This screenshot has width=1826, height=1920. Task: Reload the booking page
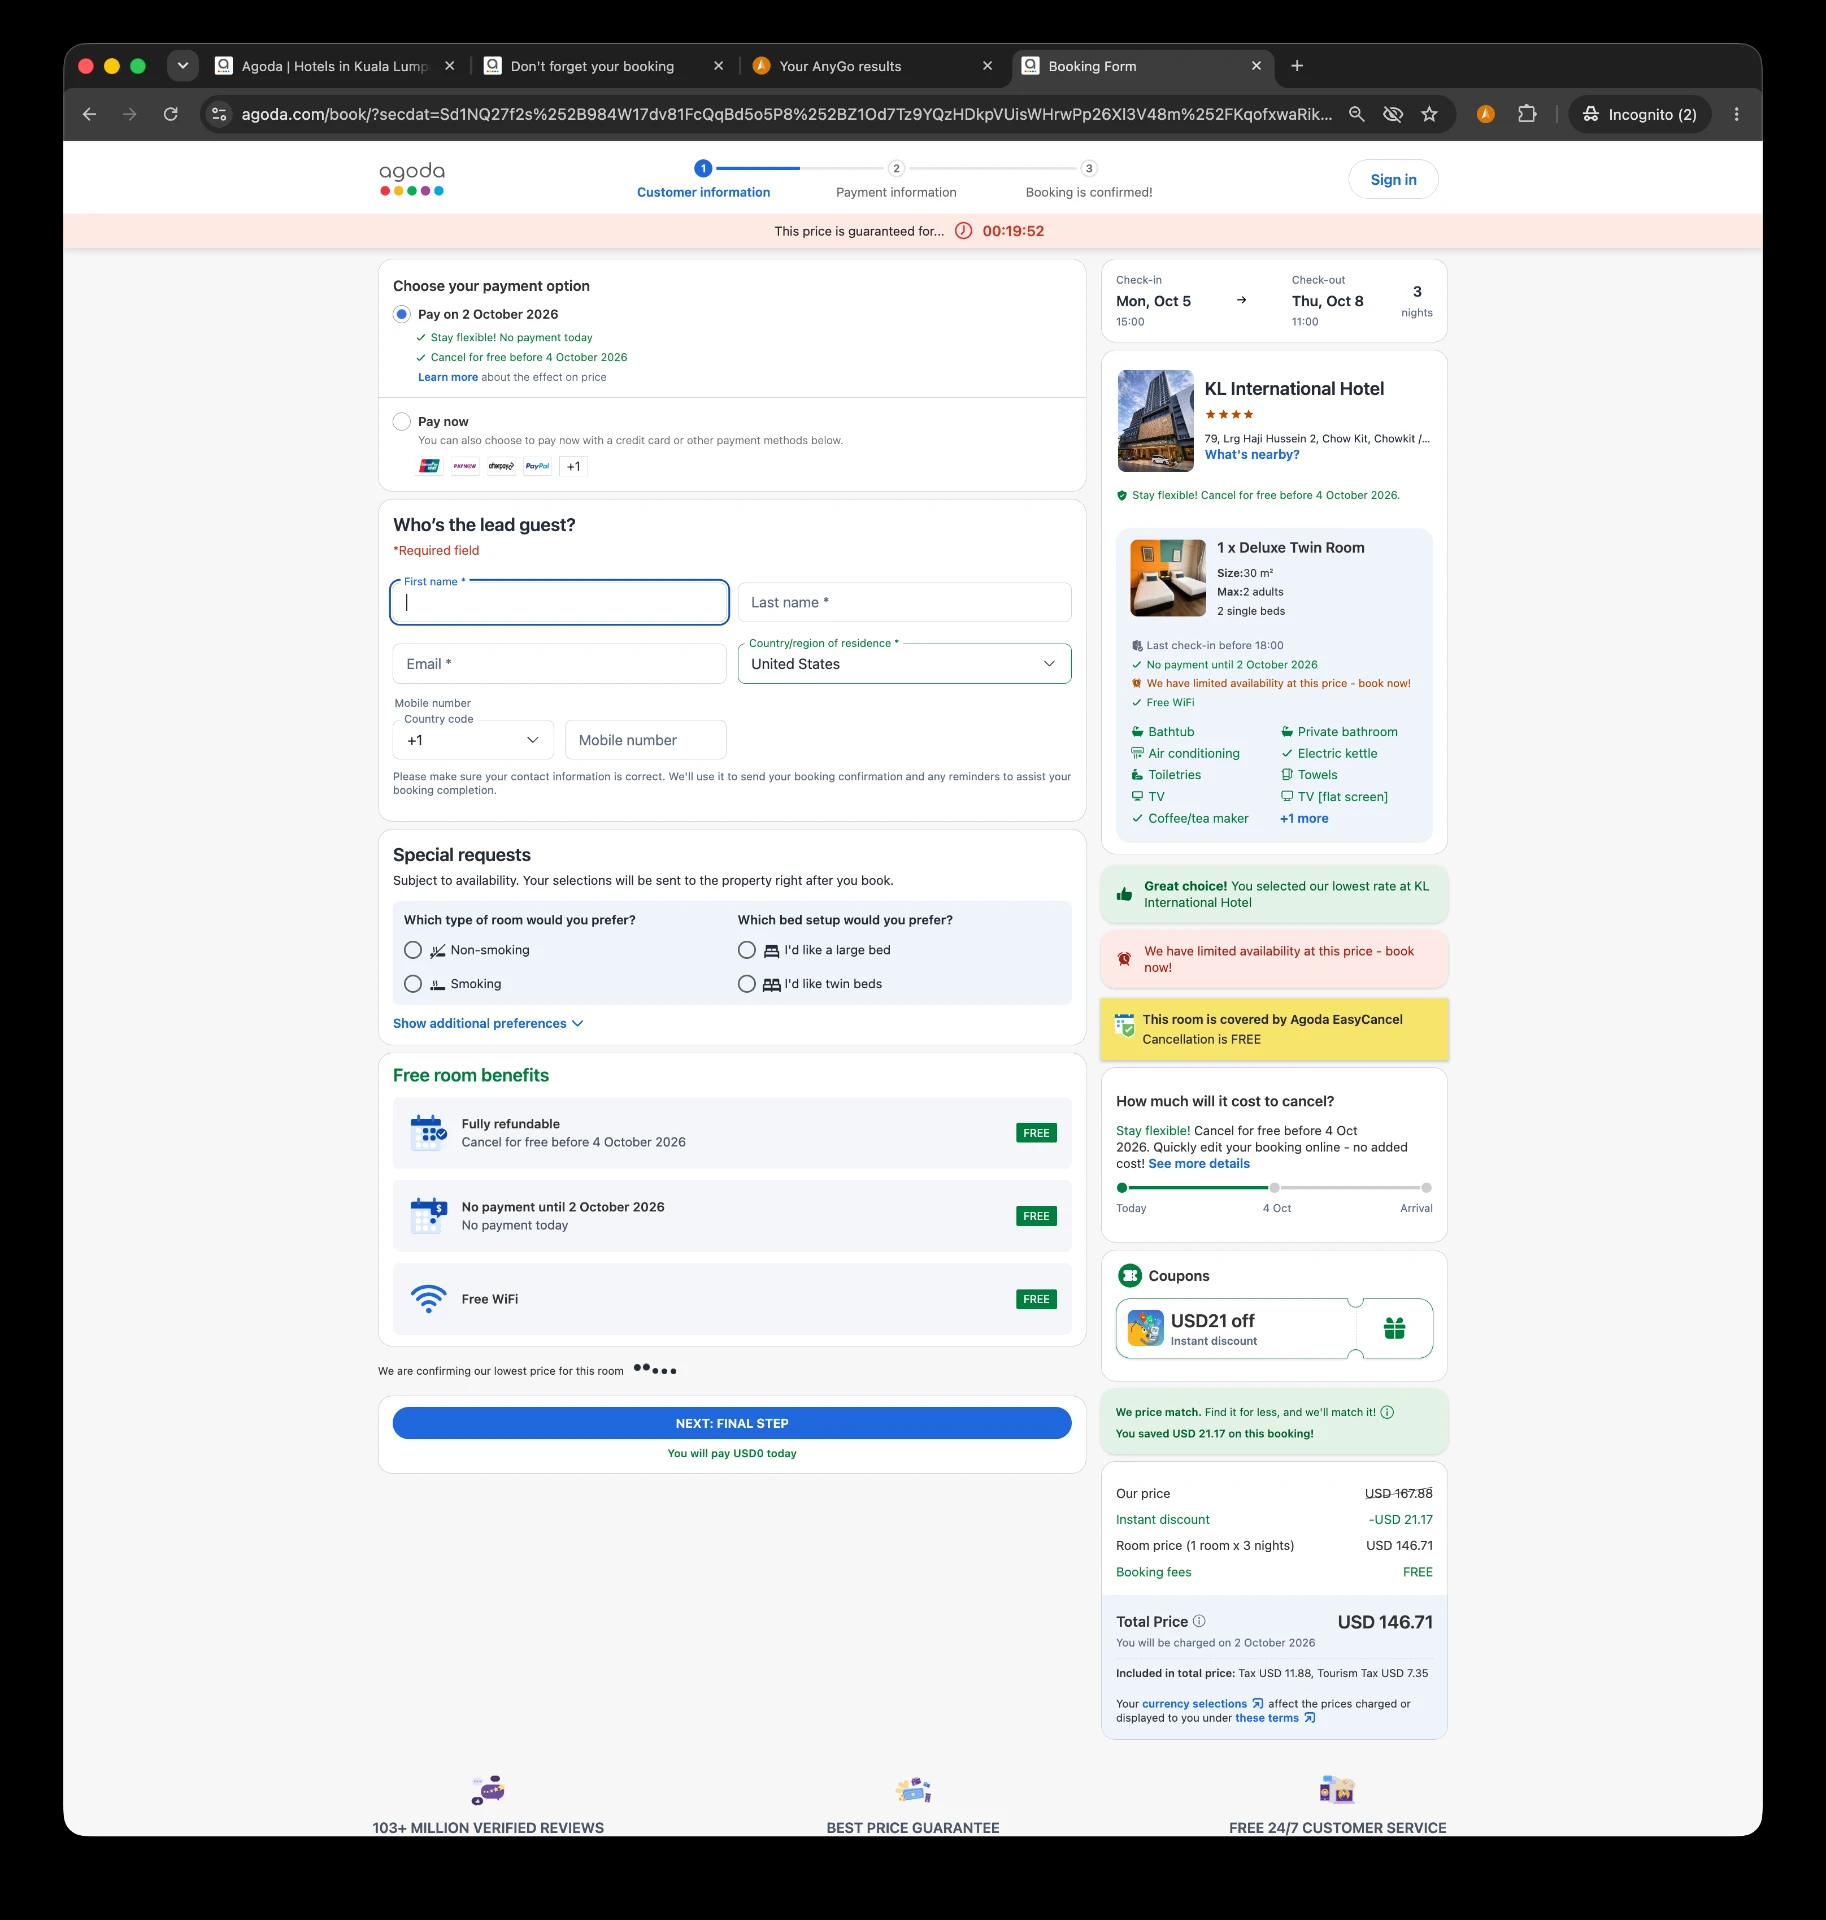coord(171,114)
